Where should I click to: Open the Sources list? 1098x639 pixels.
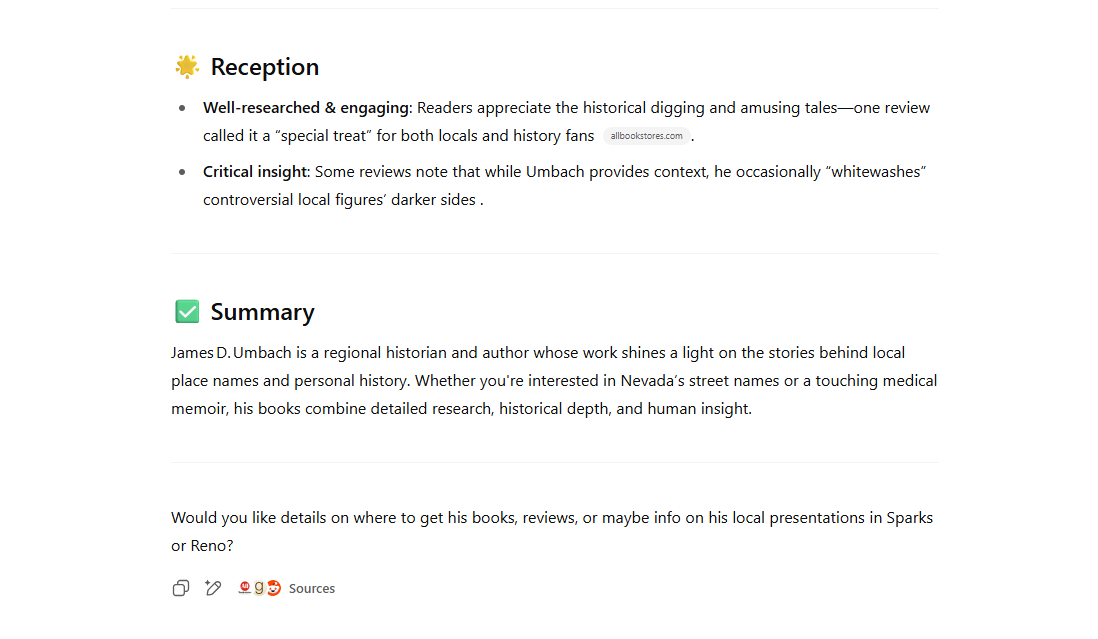click(312, 589)
